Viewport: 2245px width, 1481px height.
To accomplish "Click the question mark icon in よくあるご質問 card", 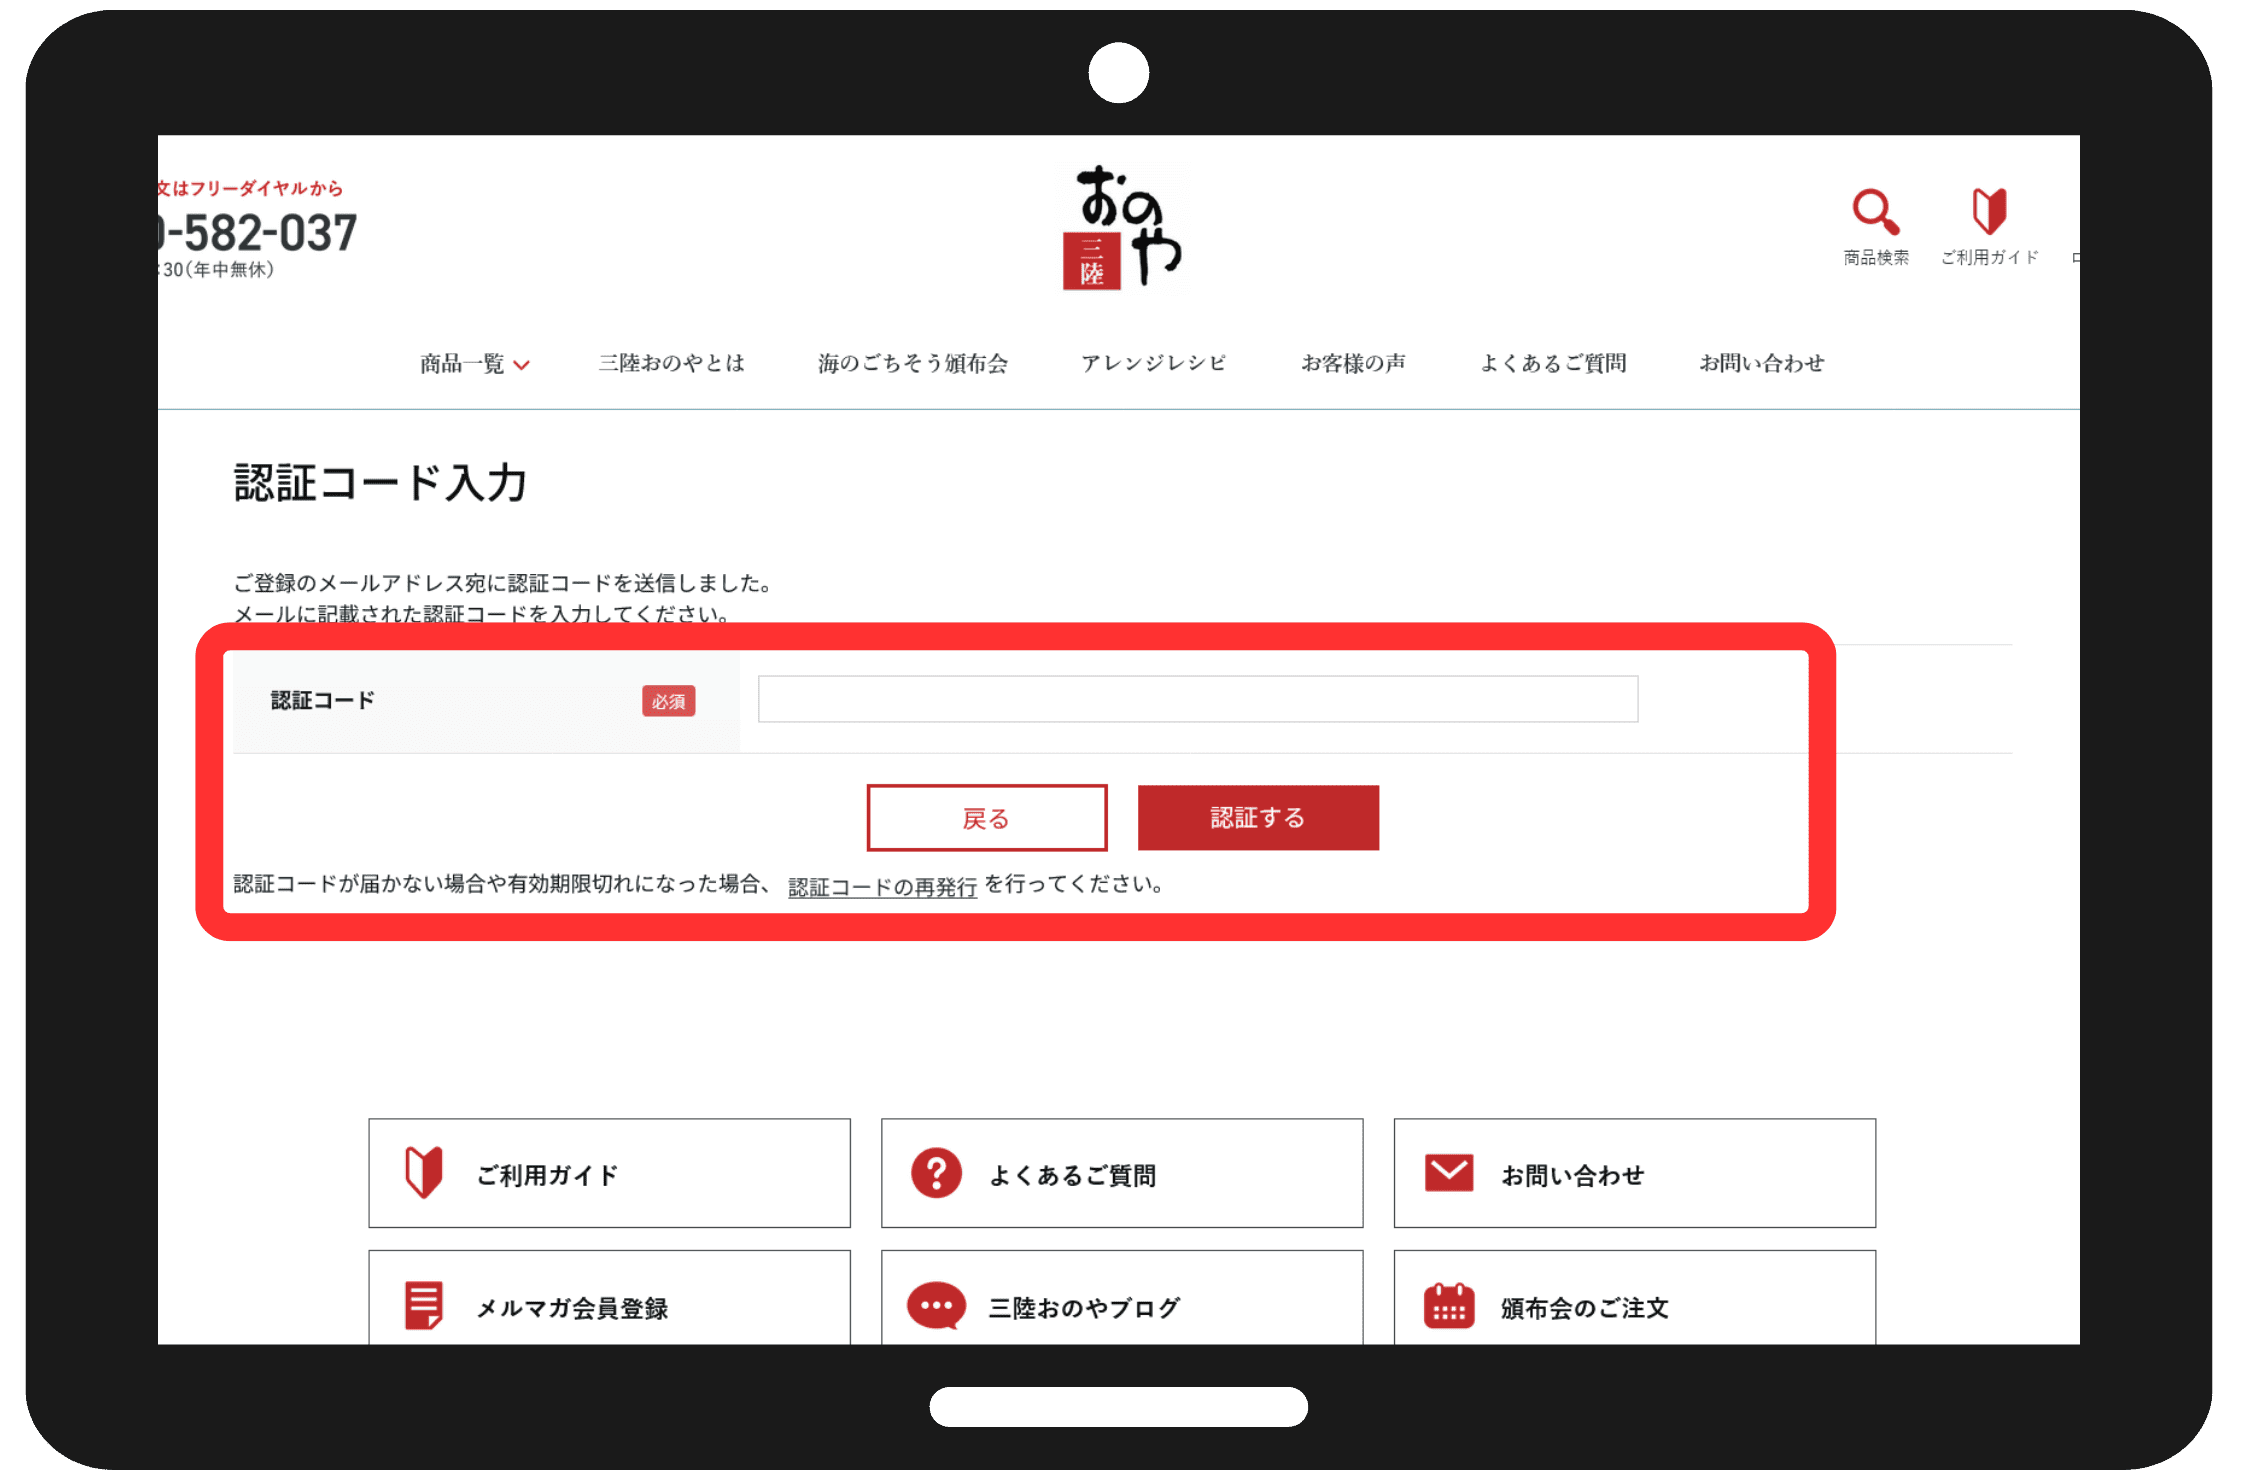I will pyautogui.click(x=936, y=1173).
